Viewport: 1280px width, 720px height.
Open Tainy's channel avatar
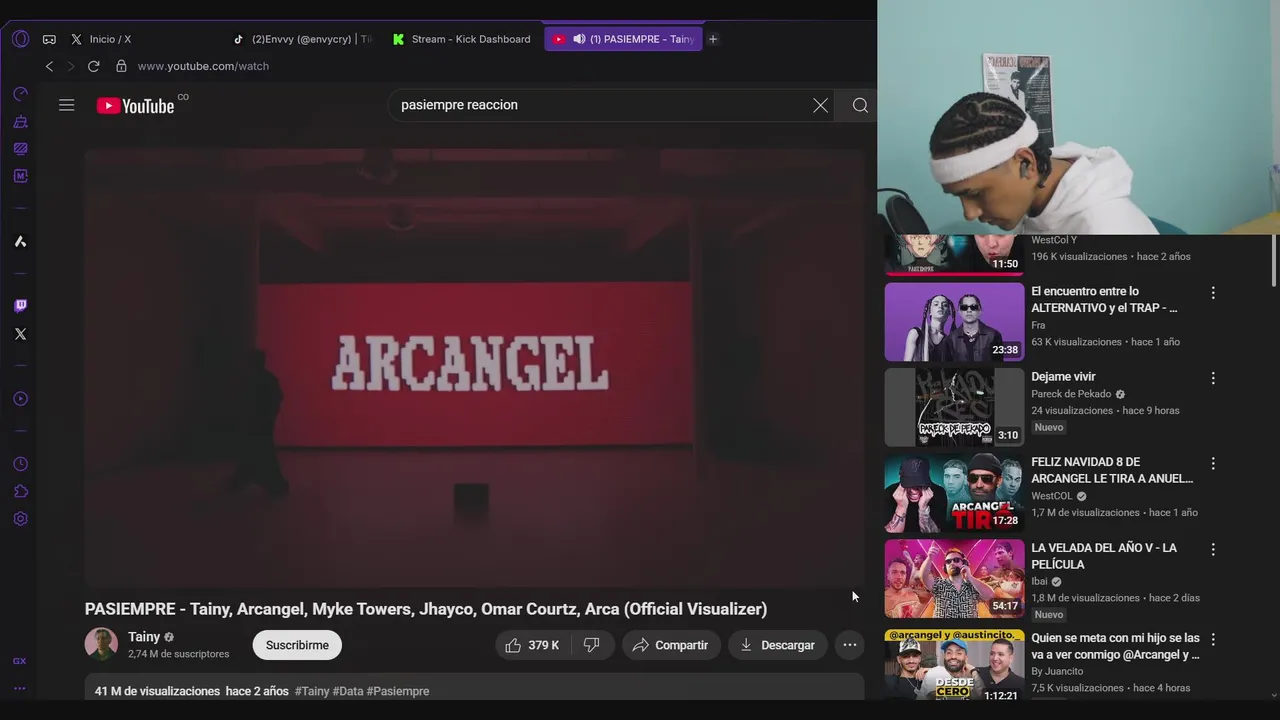click(101, 645)
